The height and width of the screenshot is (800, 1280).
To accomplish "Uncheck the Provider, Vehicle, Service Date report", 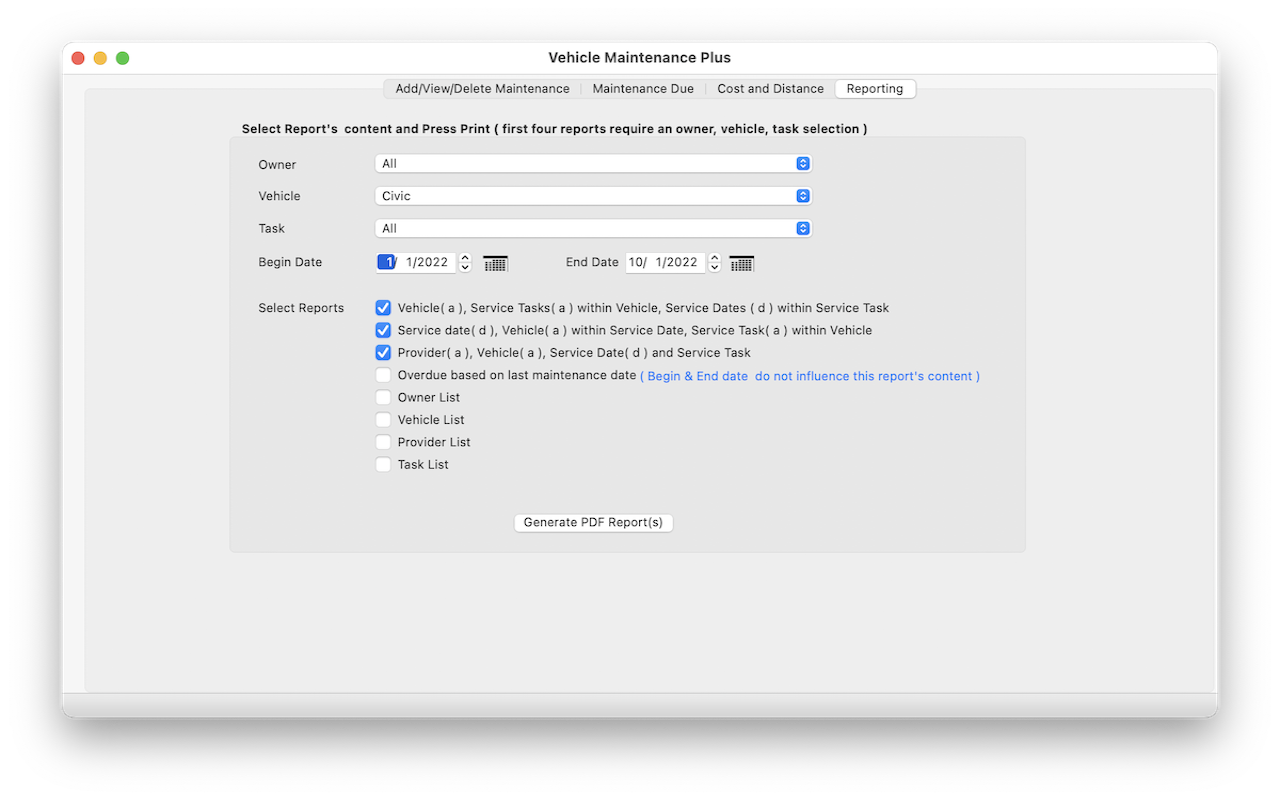I will [x=383, y=352].
